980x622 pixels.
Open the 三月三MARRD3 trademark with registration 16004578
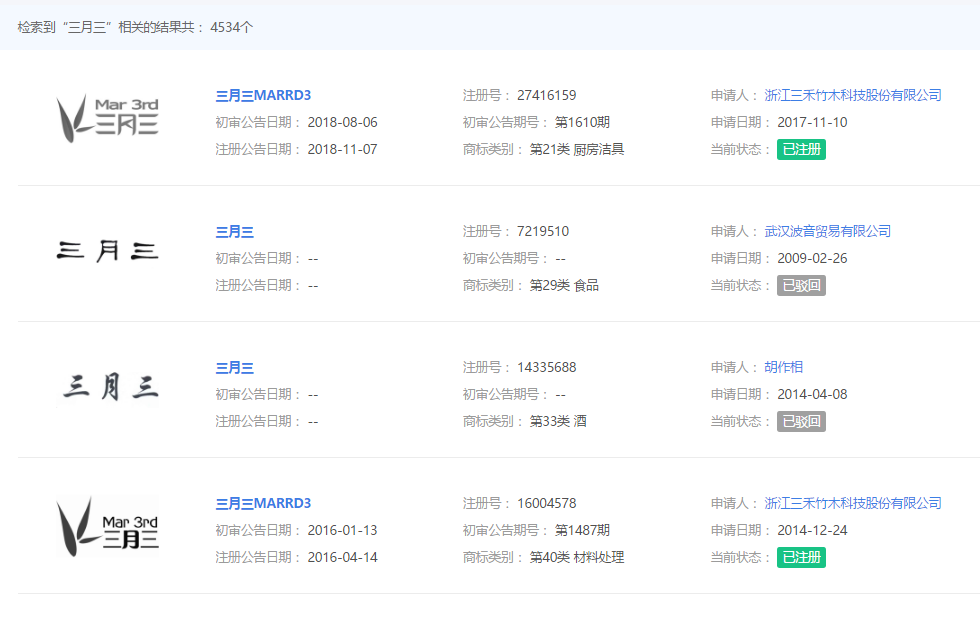click(263, 504)
